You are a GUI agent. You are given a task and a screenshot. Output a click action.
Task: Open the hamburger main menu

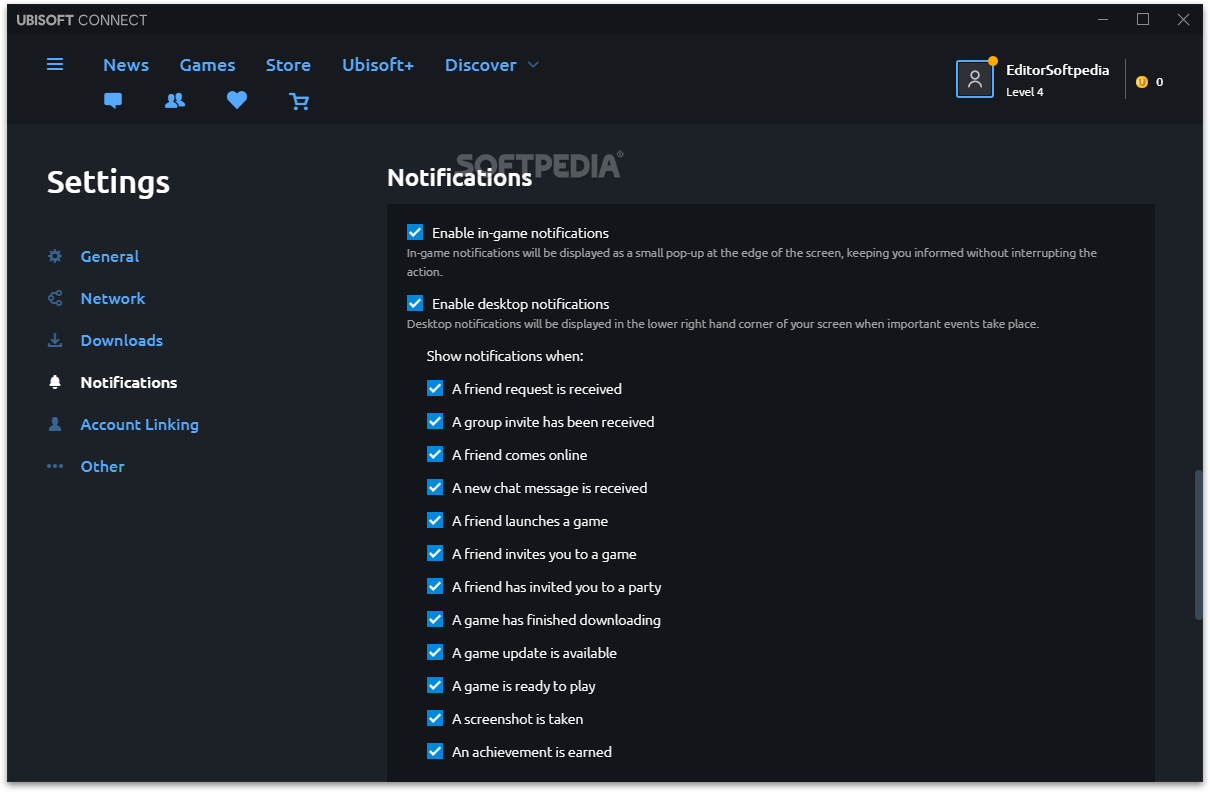coord(55,64)
